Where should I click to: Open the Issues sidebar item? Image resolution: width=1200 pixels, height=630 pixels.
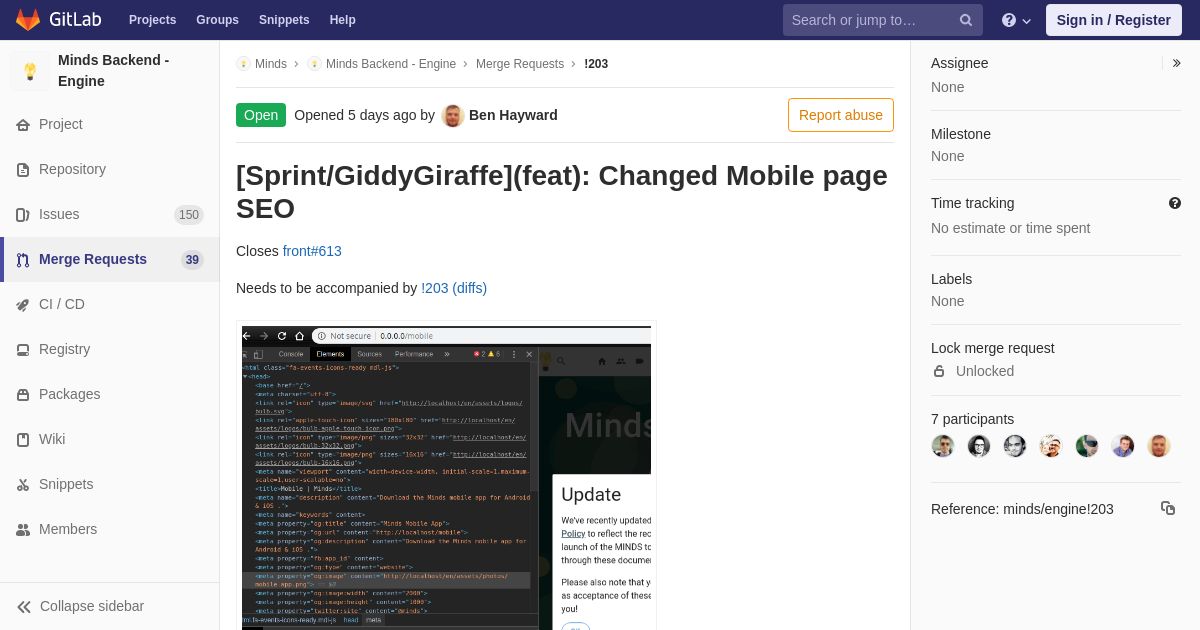click(110, 214)
